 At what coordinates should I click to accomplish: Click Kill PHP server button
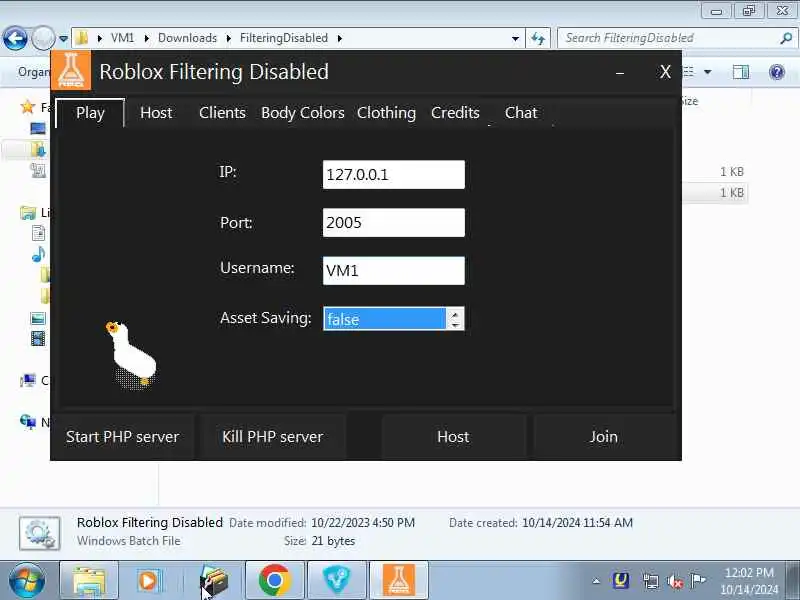point(272,437)
